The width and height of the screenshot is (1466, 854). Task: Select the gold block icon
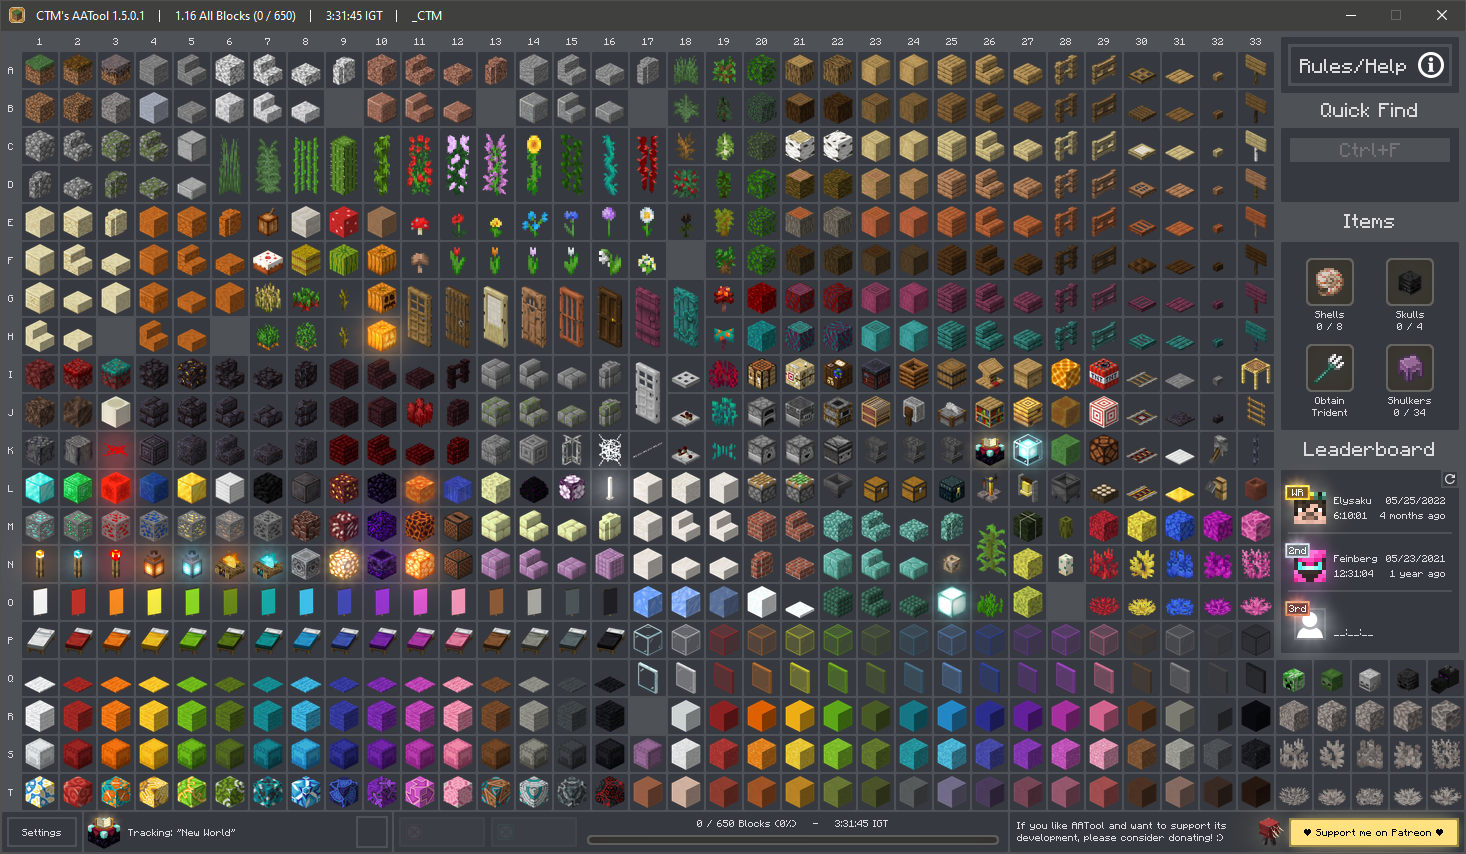click(191, 488)
